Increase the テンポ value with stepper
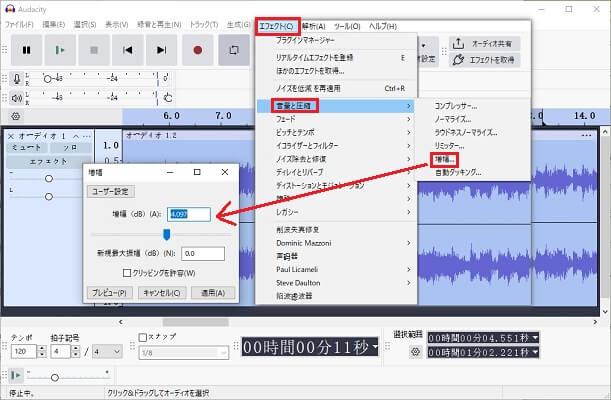This screenshot has height=400, width=611. pyautogui.click(x=42, y=348)
